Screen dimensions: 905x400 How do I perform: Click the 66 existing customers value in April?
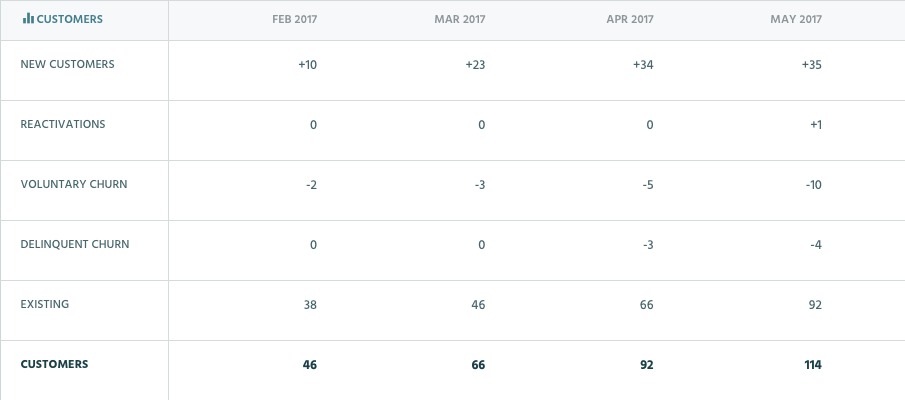[x=646, y=305]
